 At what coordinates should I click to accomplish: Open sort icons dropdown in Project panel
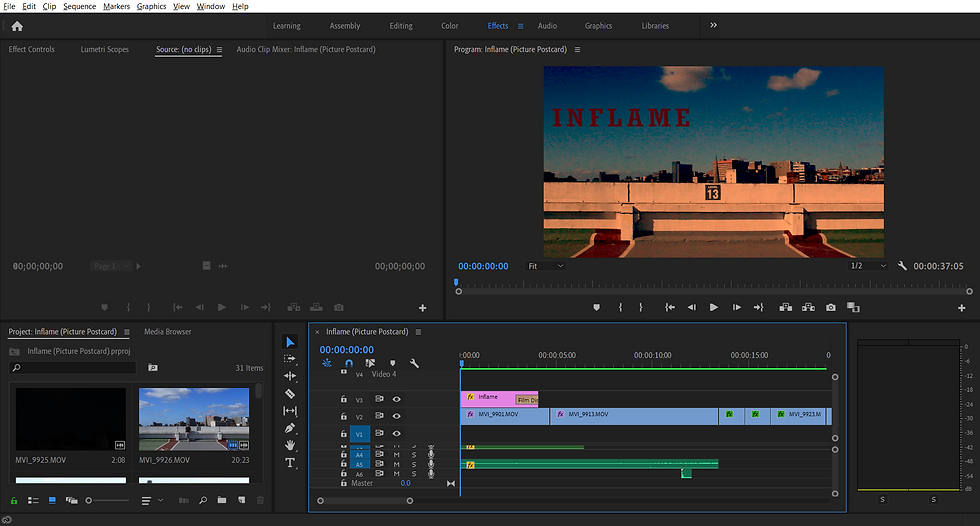point(152,500)
